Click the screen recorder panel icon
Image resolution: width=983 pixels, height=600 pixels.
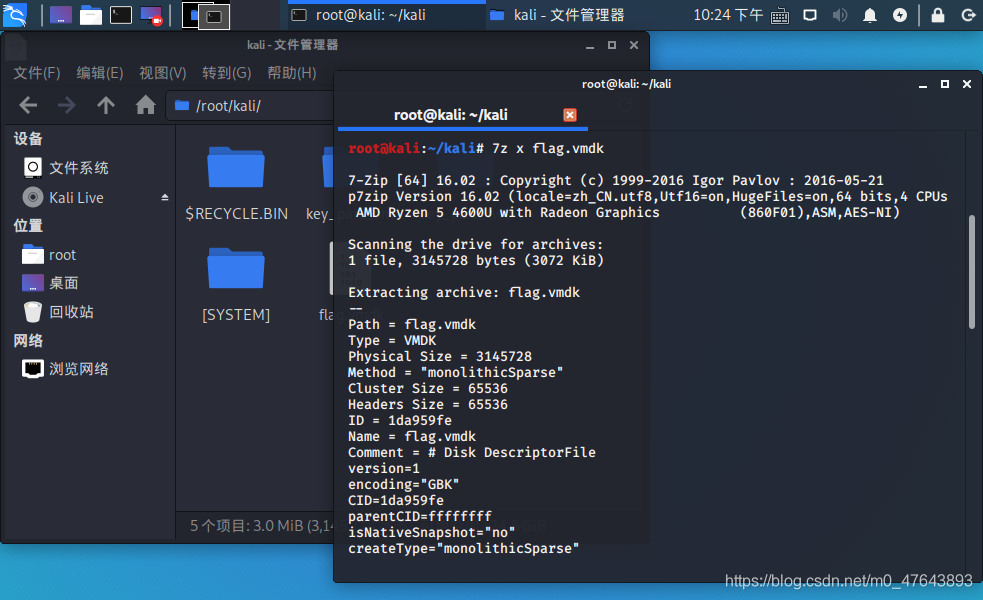[x=151, y=15]
